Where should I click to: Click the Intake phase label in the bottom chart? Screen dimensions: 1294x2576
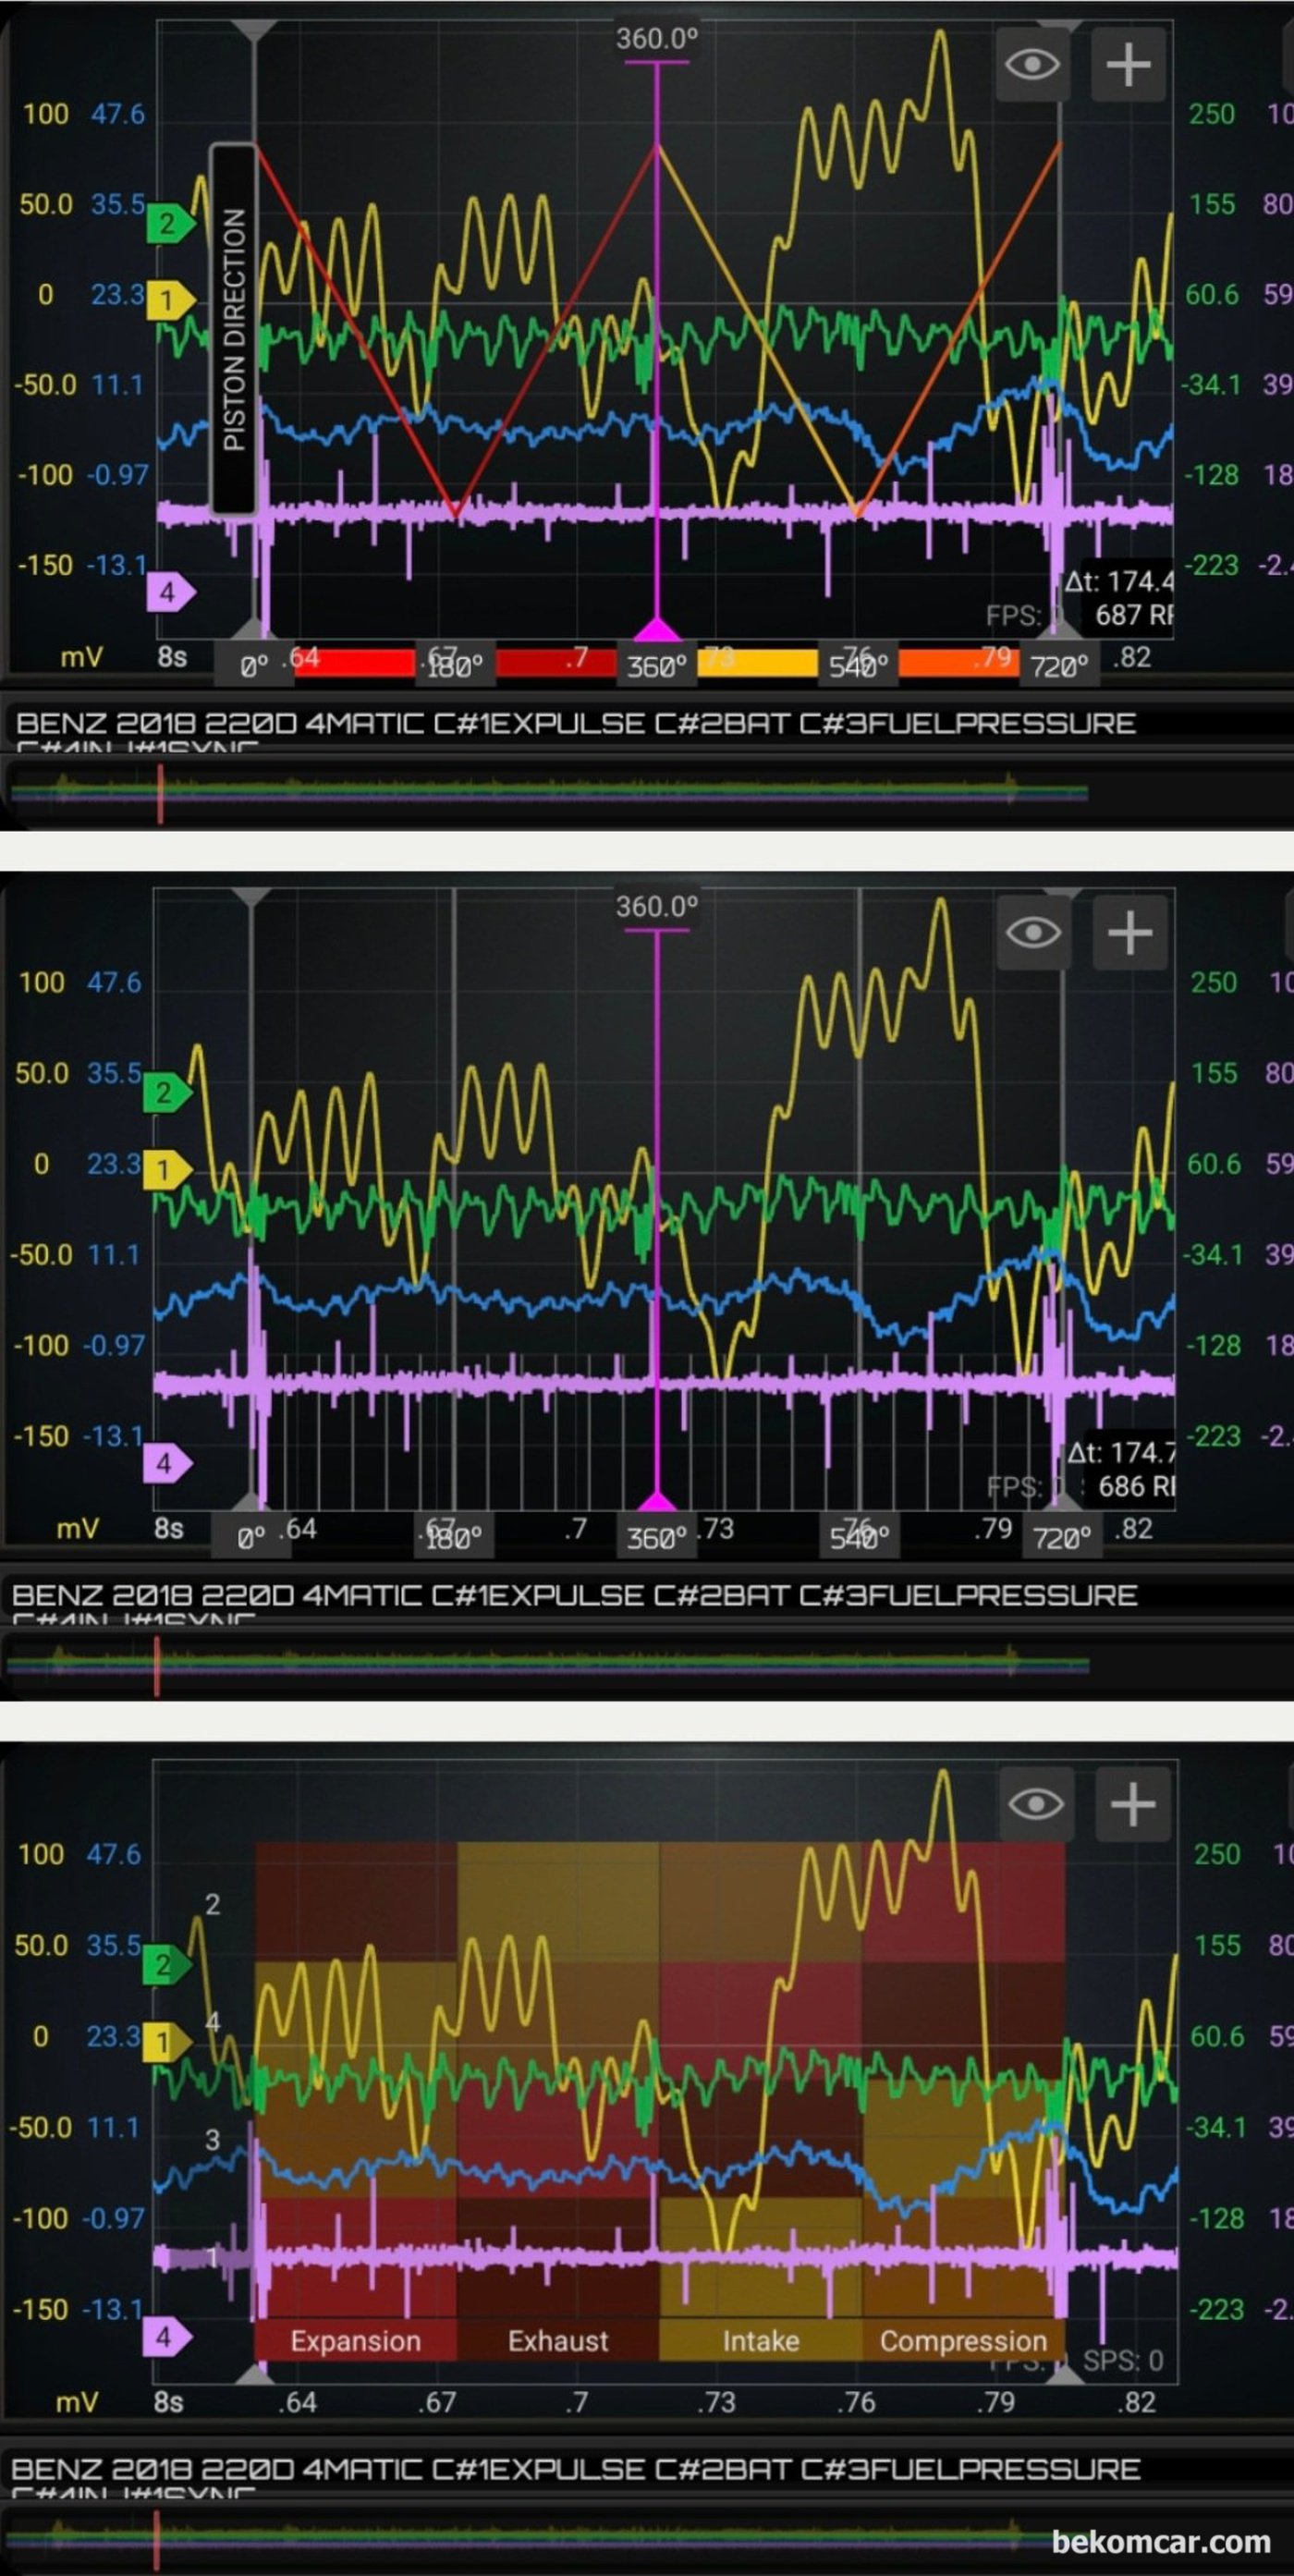[761, 2341]
